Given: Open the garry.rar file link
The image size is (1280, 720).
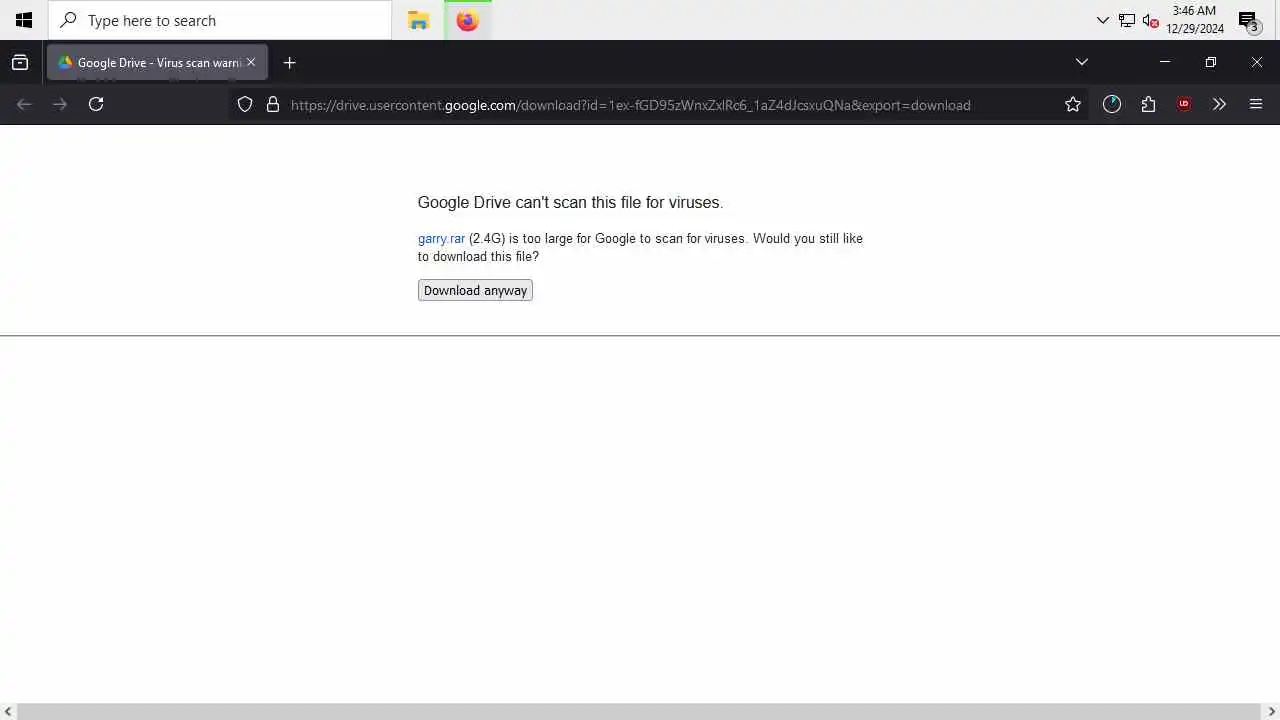Looking at the screenshot, I should (441, 239).
